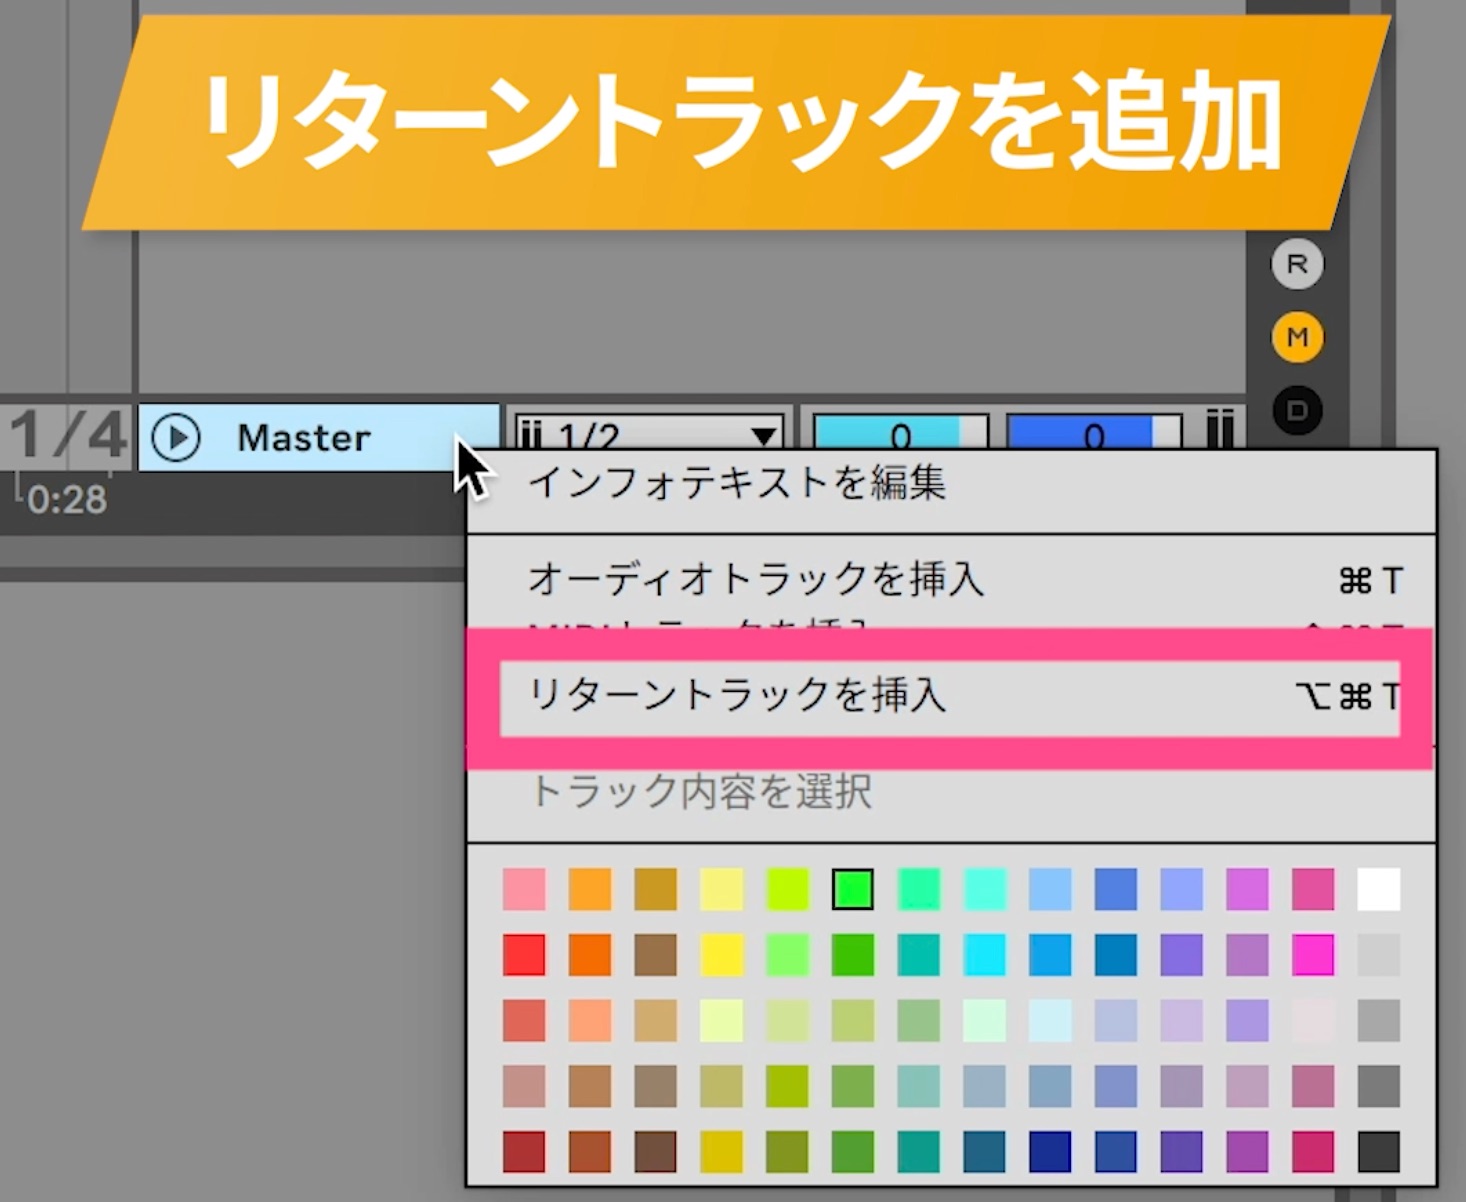
Task: Pick the mustard gold swatch in bottom row
Action: coord(721,1152)
